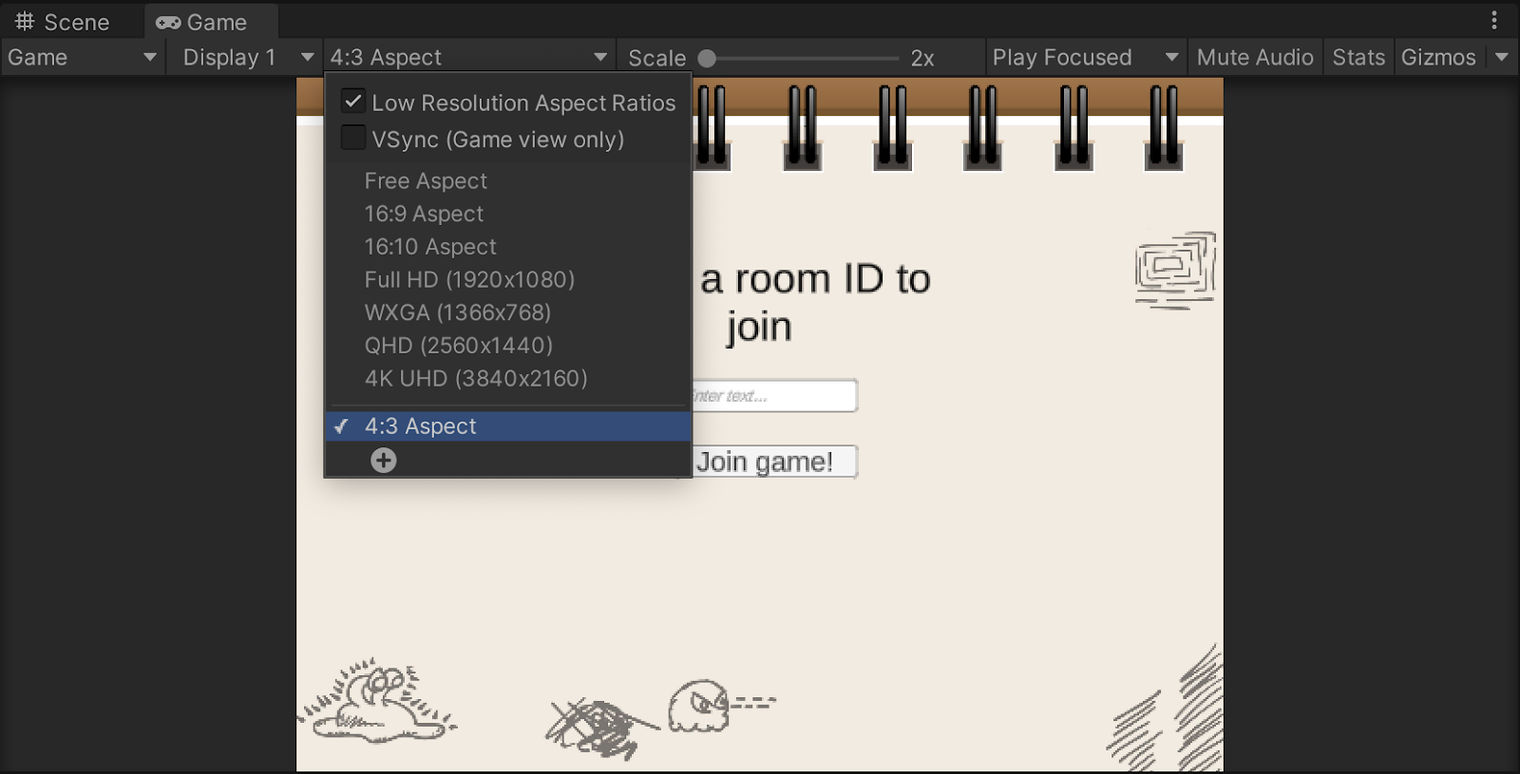Uncheck Low Resolution Aspect Ratios

[353, 100]
